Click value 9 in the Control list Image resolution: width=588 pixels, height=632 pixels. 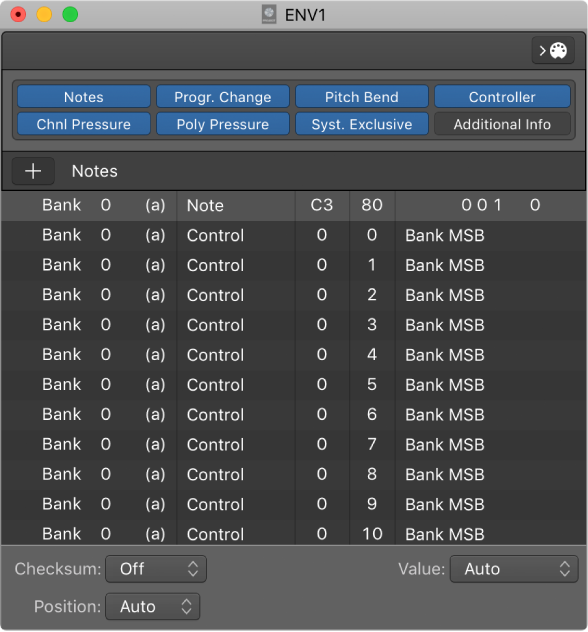(372, 504)
